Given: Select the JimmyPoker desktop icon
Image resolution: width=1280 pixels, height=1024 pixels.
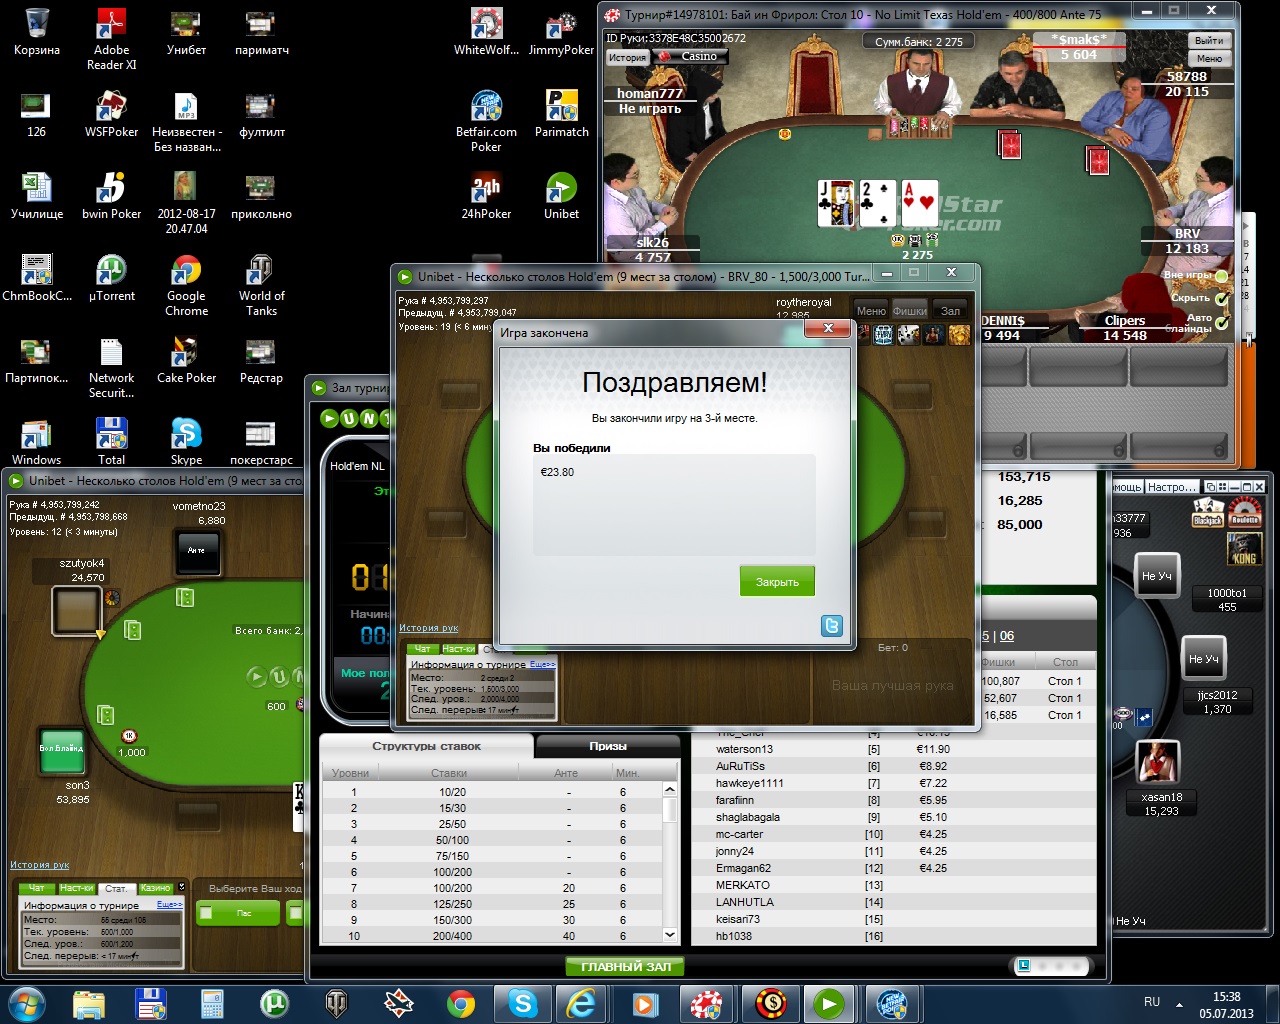Looking at the screenshot, I should pos(561,32).
